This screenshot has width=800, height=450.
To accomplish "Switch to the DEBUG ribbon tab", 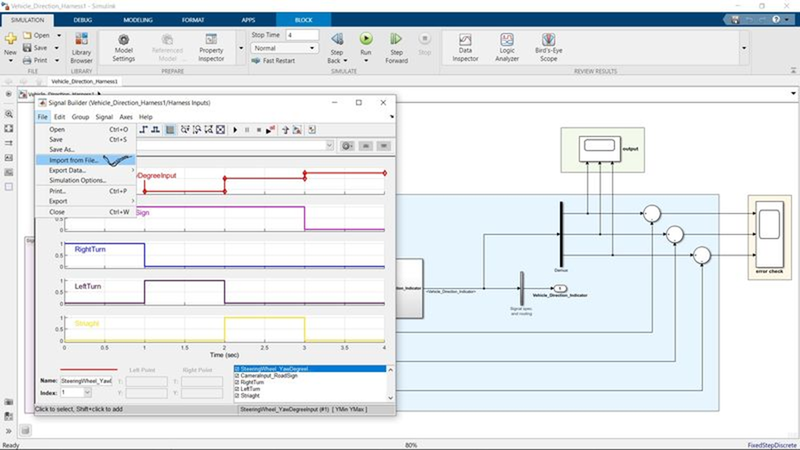I will click(x=83, y=20).
